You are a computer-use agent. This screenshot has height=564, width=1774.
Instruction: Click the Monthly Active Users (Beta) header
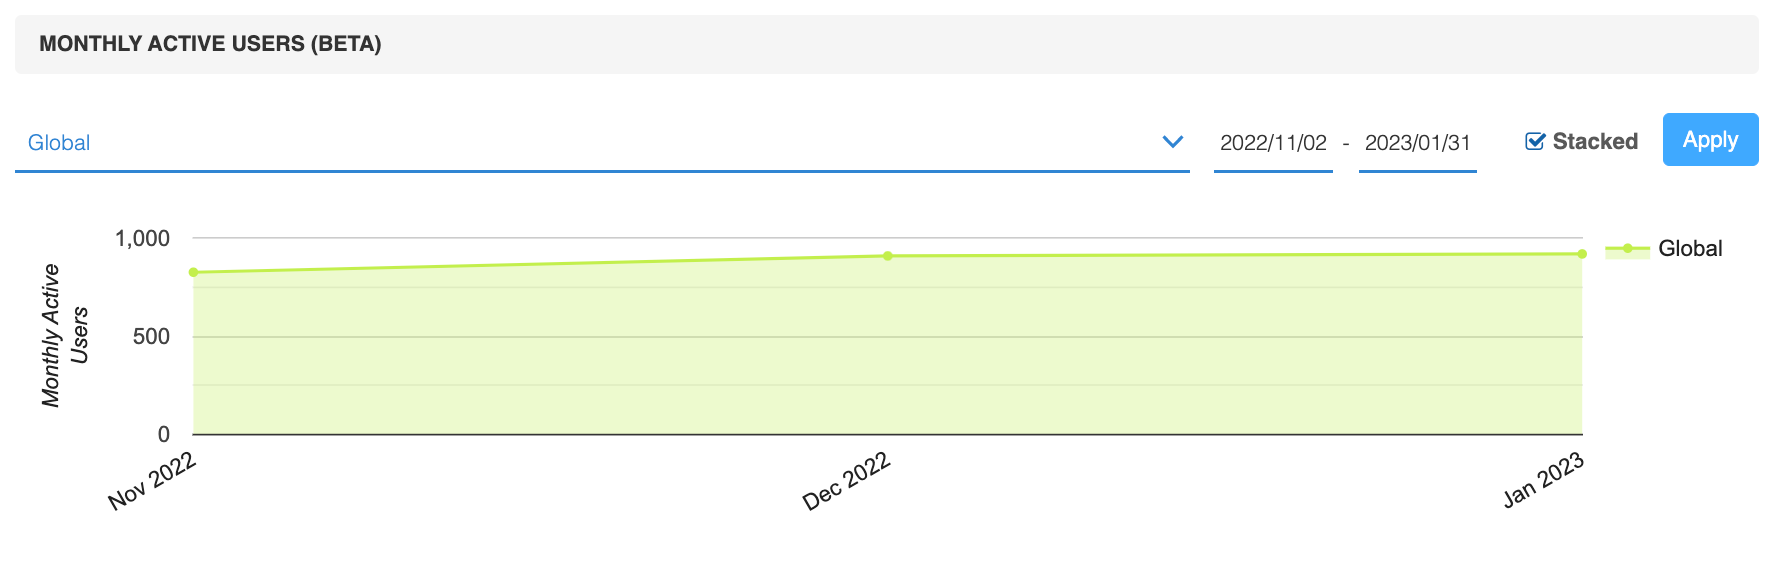point(210,44)
